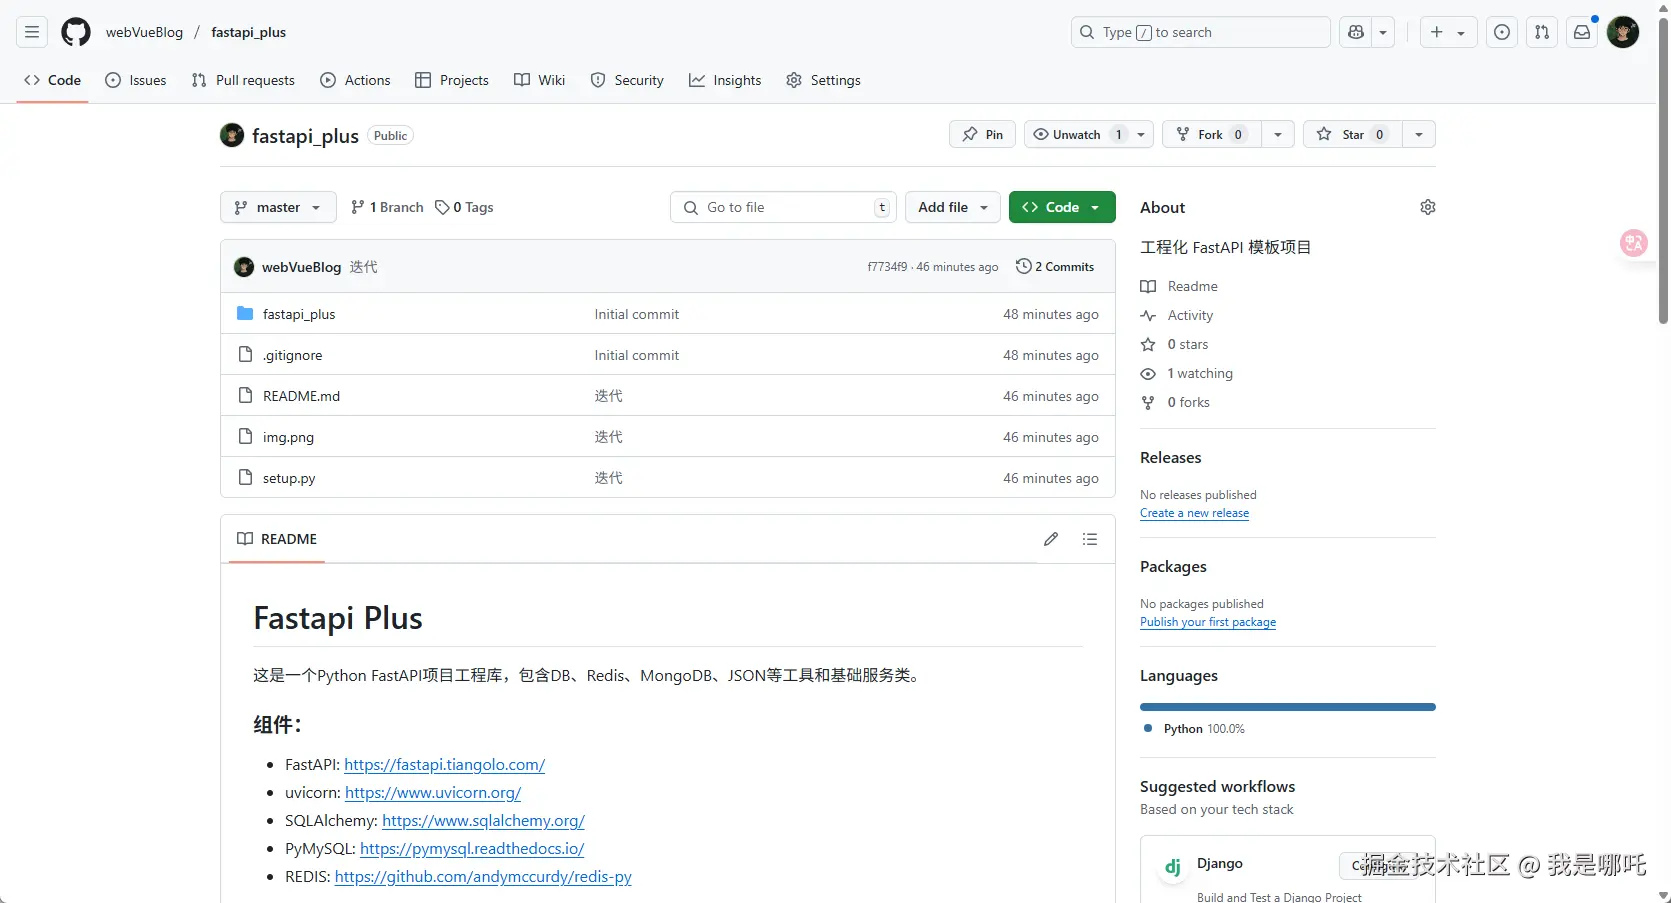Image resolution: width=1671 pixels, height=903 pixels.
Task: Open the README.md file
Action: click(x=301, y=396)
